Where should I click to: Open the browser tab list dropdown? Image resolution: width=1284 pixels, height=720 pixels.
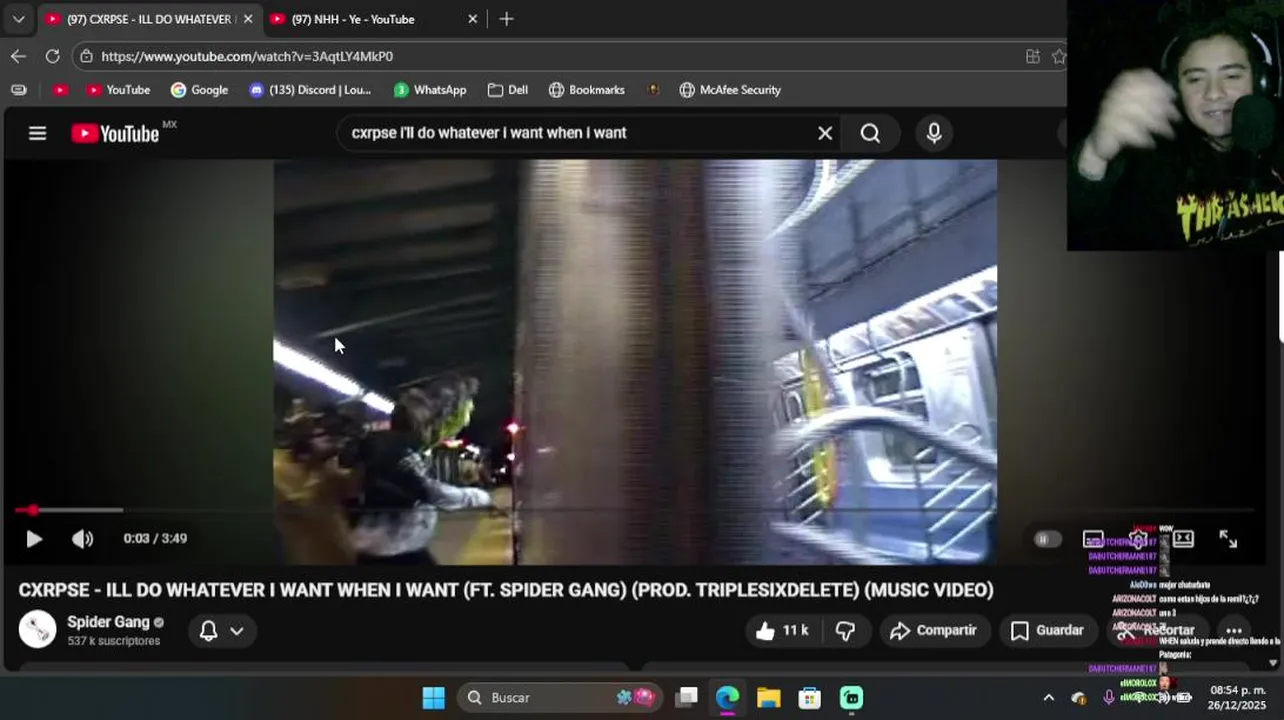tap(18, 19)
